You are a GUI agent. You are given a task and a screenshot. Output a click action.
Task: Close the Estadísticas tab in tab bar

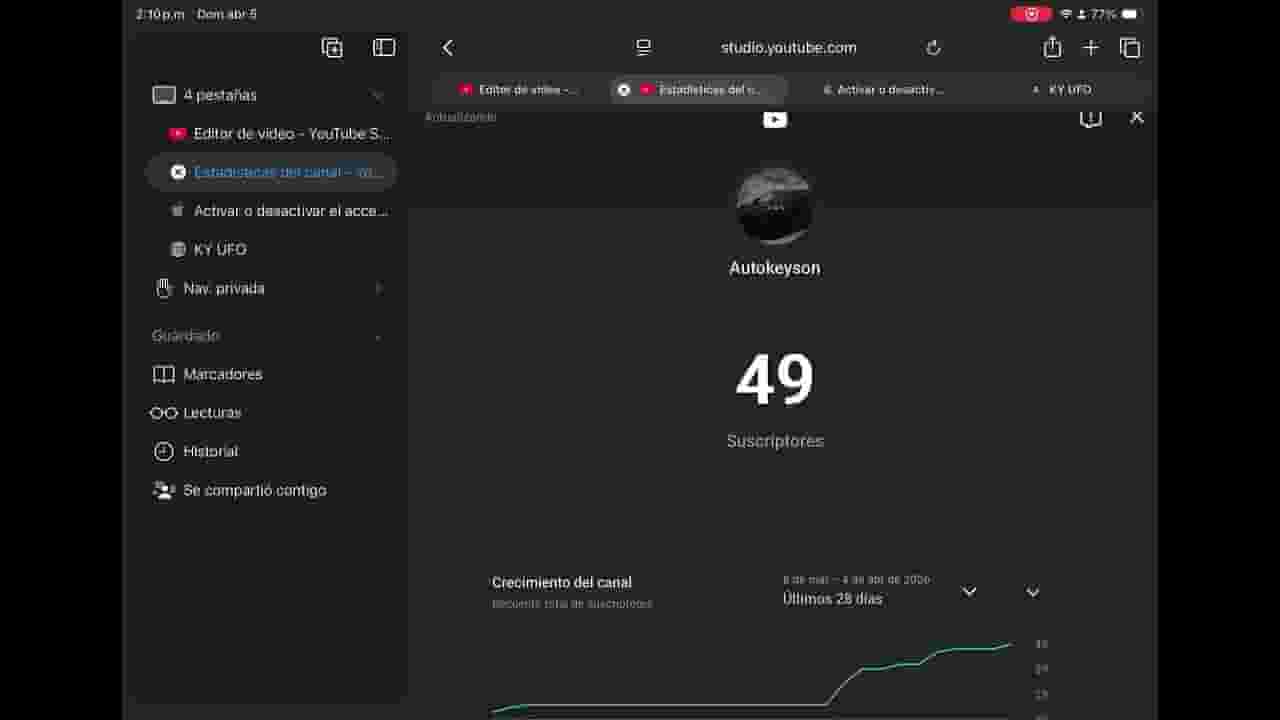(x=624, y=90)
